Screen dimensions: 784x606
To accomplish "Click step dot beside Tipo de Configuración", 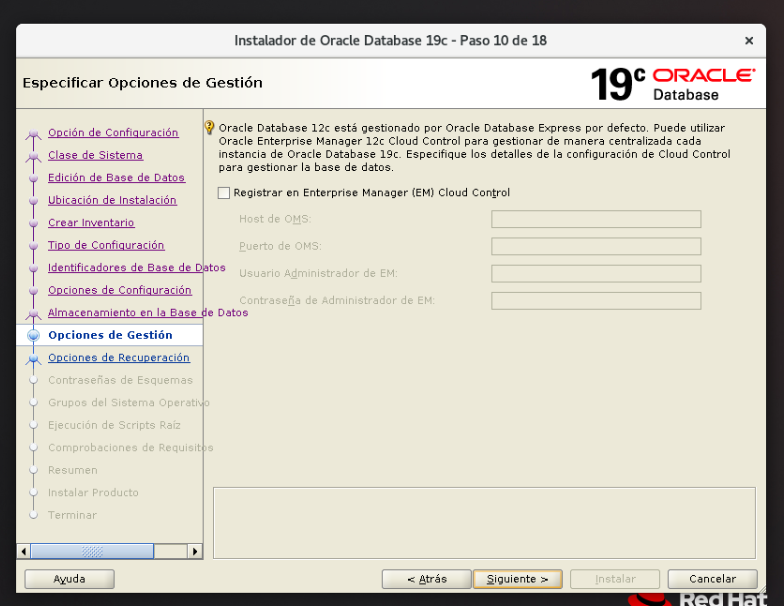I will [x=34, y=246].
